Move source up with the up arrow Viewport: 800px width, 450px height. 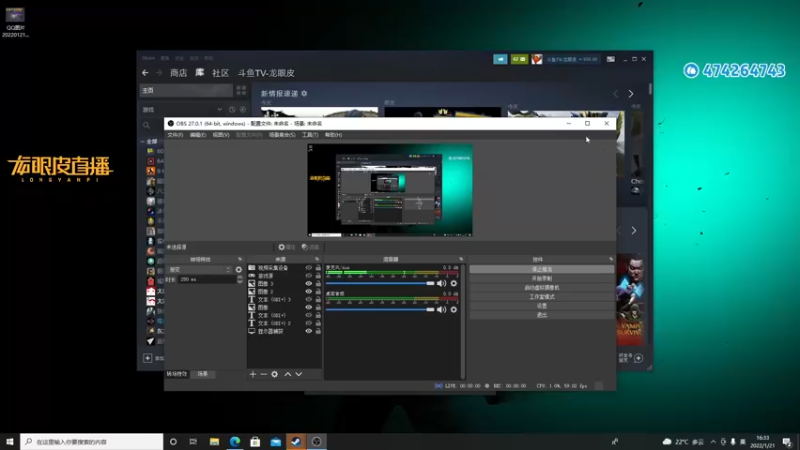point(288,374)
